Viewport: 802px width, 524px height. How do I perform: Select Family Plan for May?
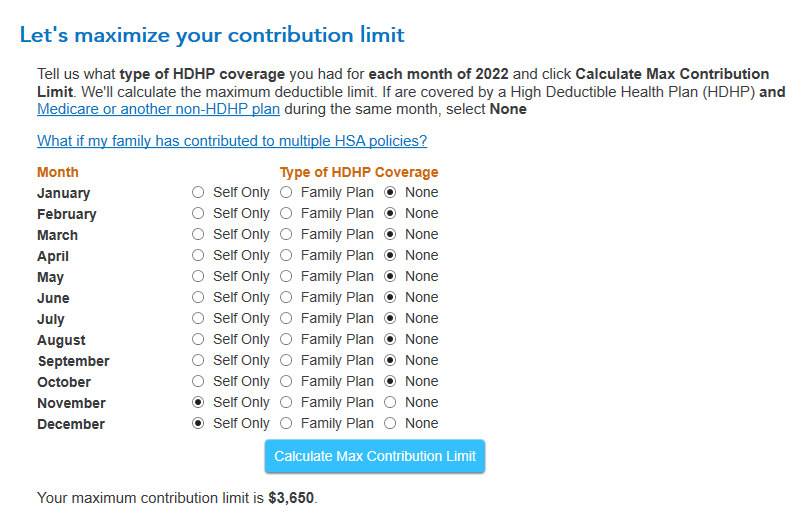pos(286,276)
